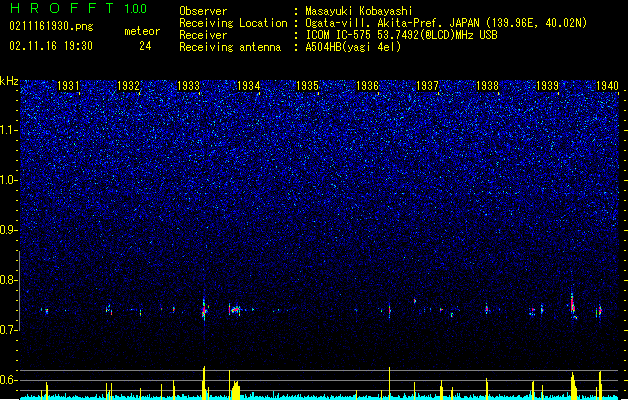Click the HROFFT program title text

click(x=62, y=8)
